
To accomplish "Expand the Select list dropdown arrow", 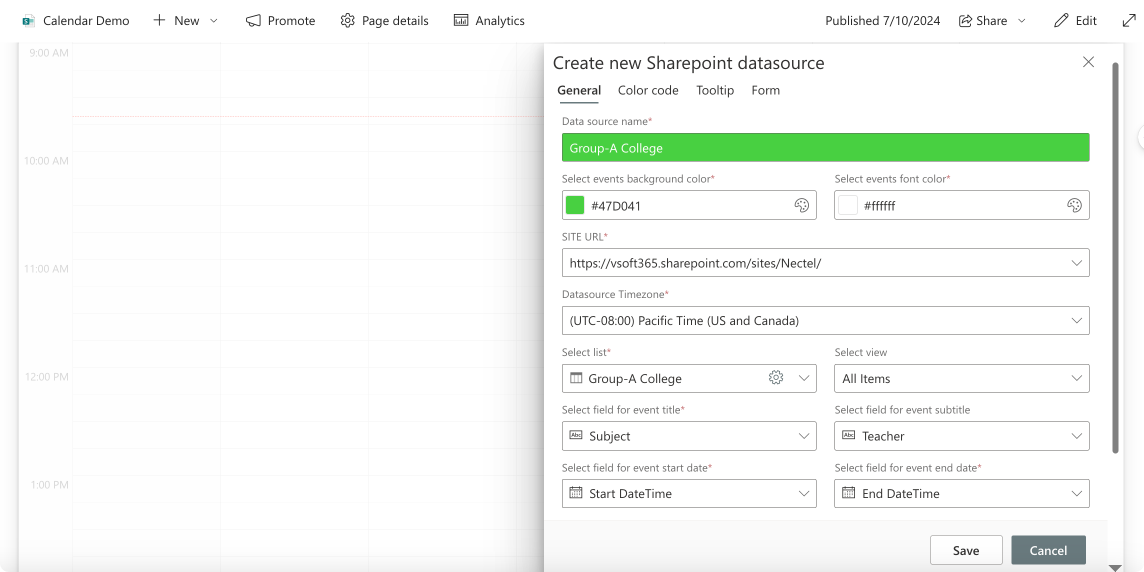I will 803,378.
